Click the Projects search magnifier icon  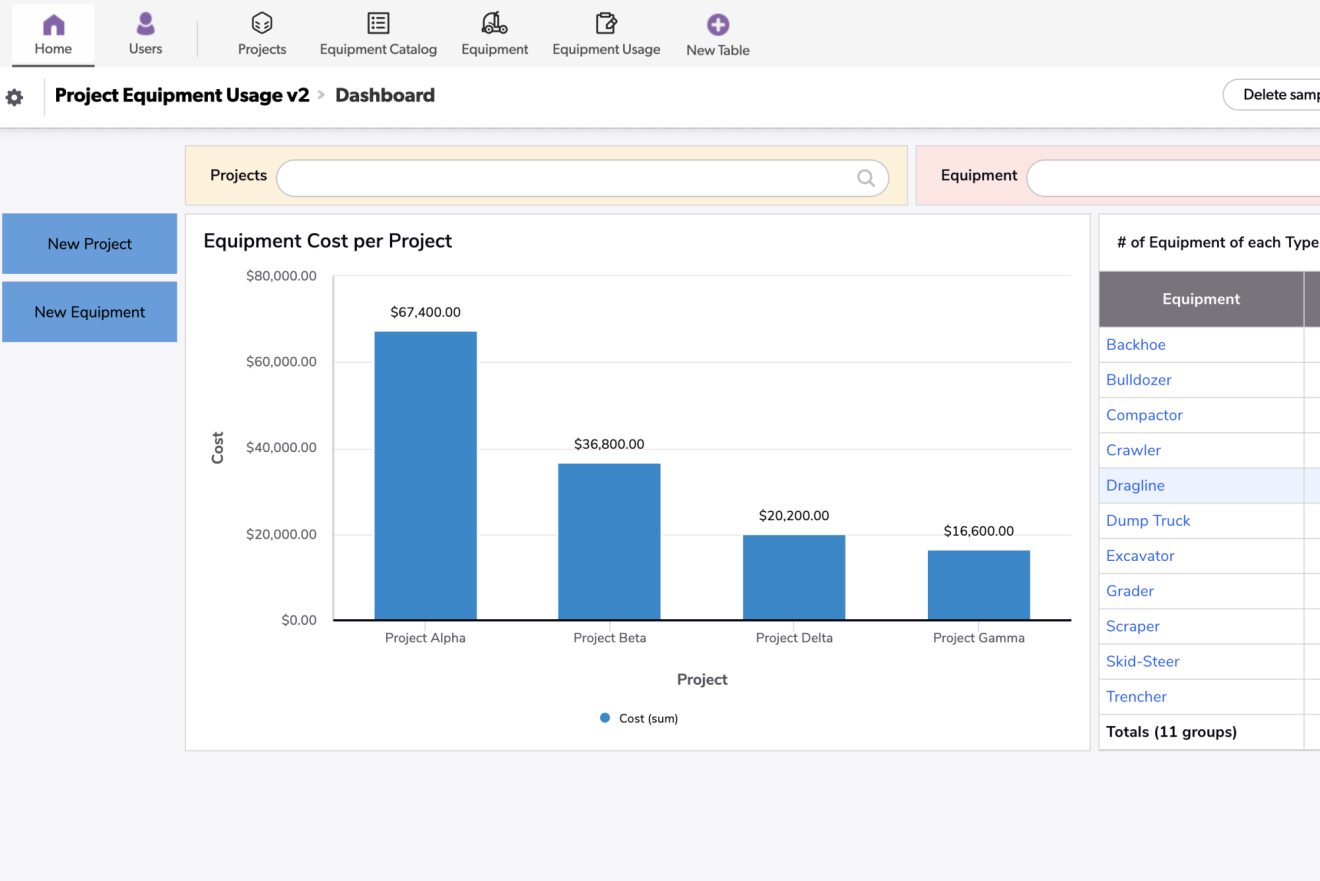(x=866, y=178)
